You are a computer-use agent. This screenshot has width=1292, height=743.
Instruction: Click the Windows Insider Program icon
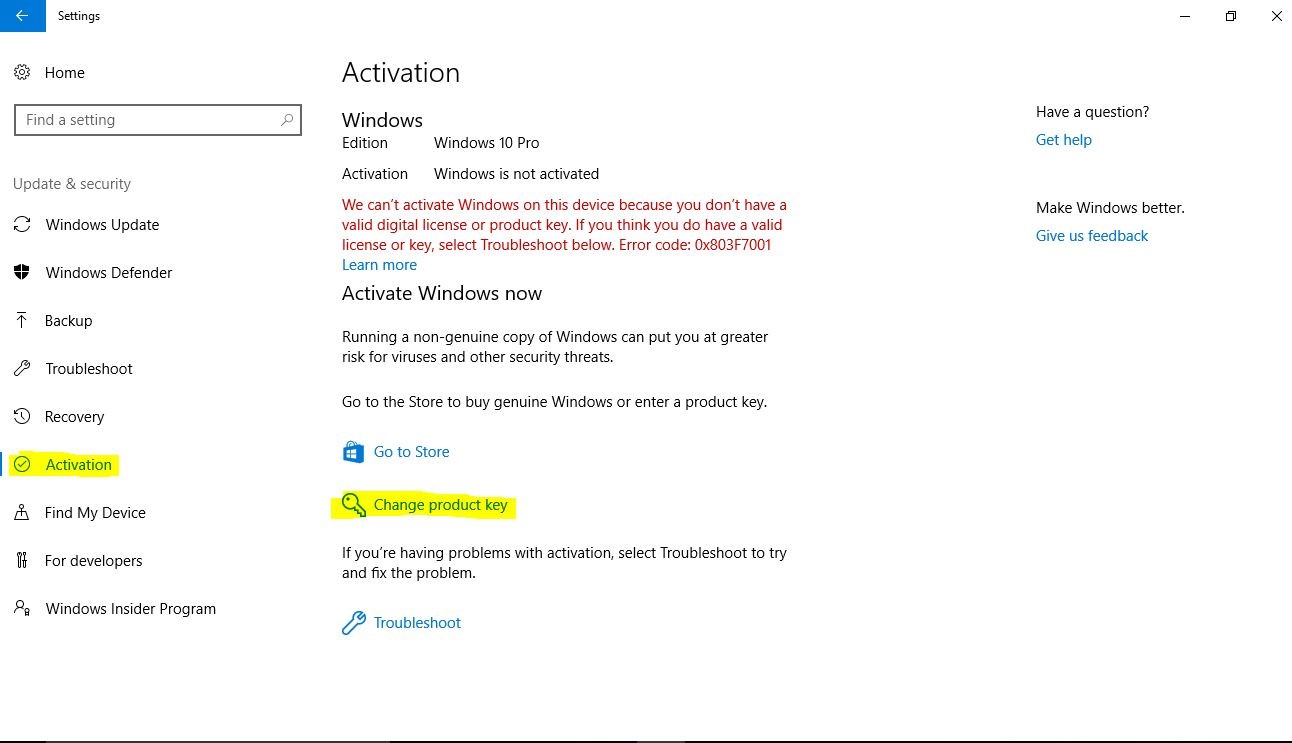[22, 608]
